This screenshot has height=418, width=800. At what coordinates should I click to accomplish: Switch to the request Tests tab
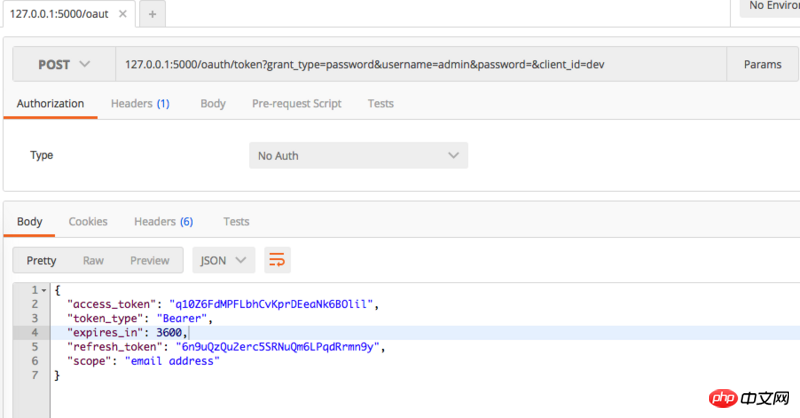click(x=380, y=103)
